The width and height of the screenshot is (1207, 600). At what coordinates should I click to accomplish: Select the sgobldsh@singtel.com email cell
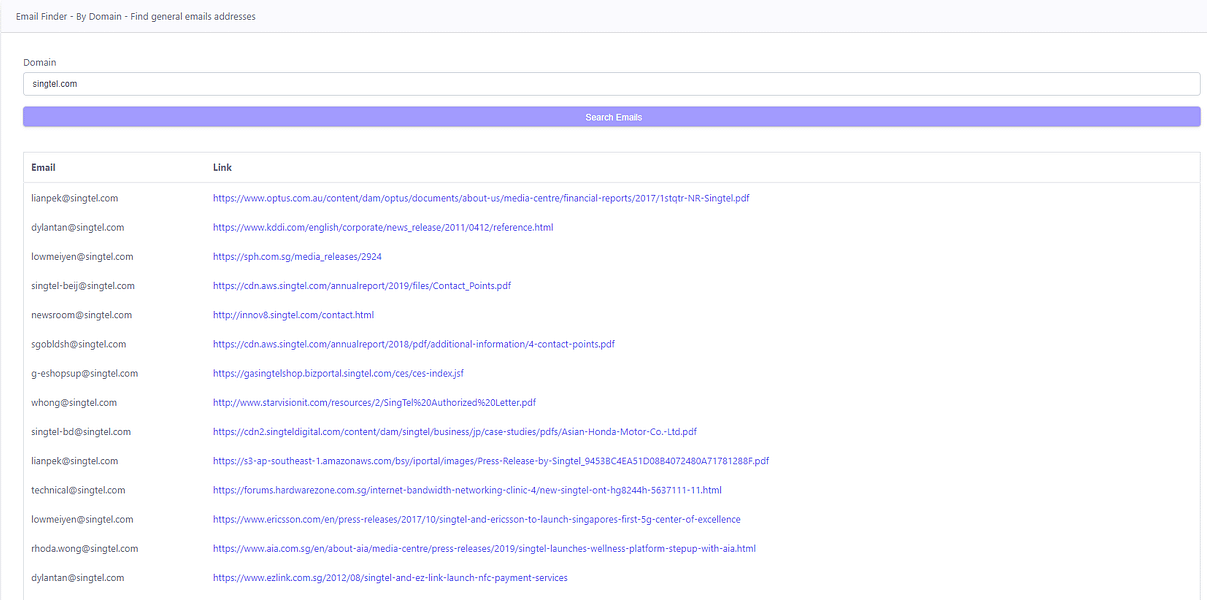point(79,344)
